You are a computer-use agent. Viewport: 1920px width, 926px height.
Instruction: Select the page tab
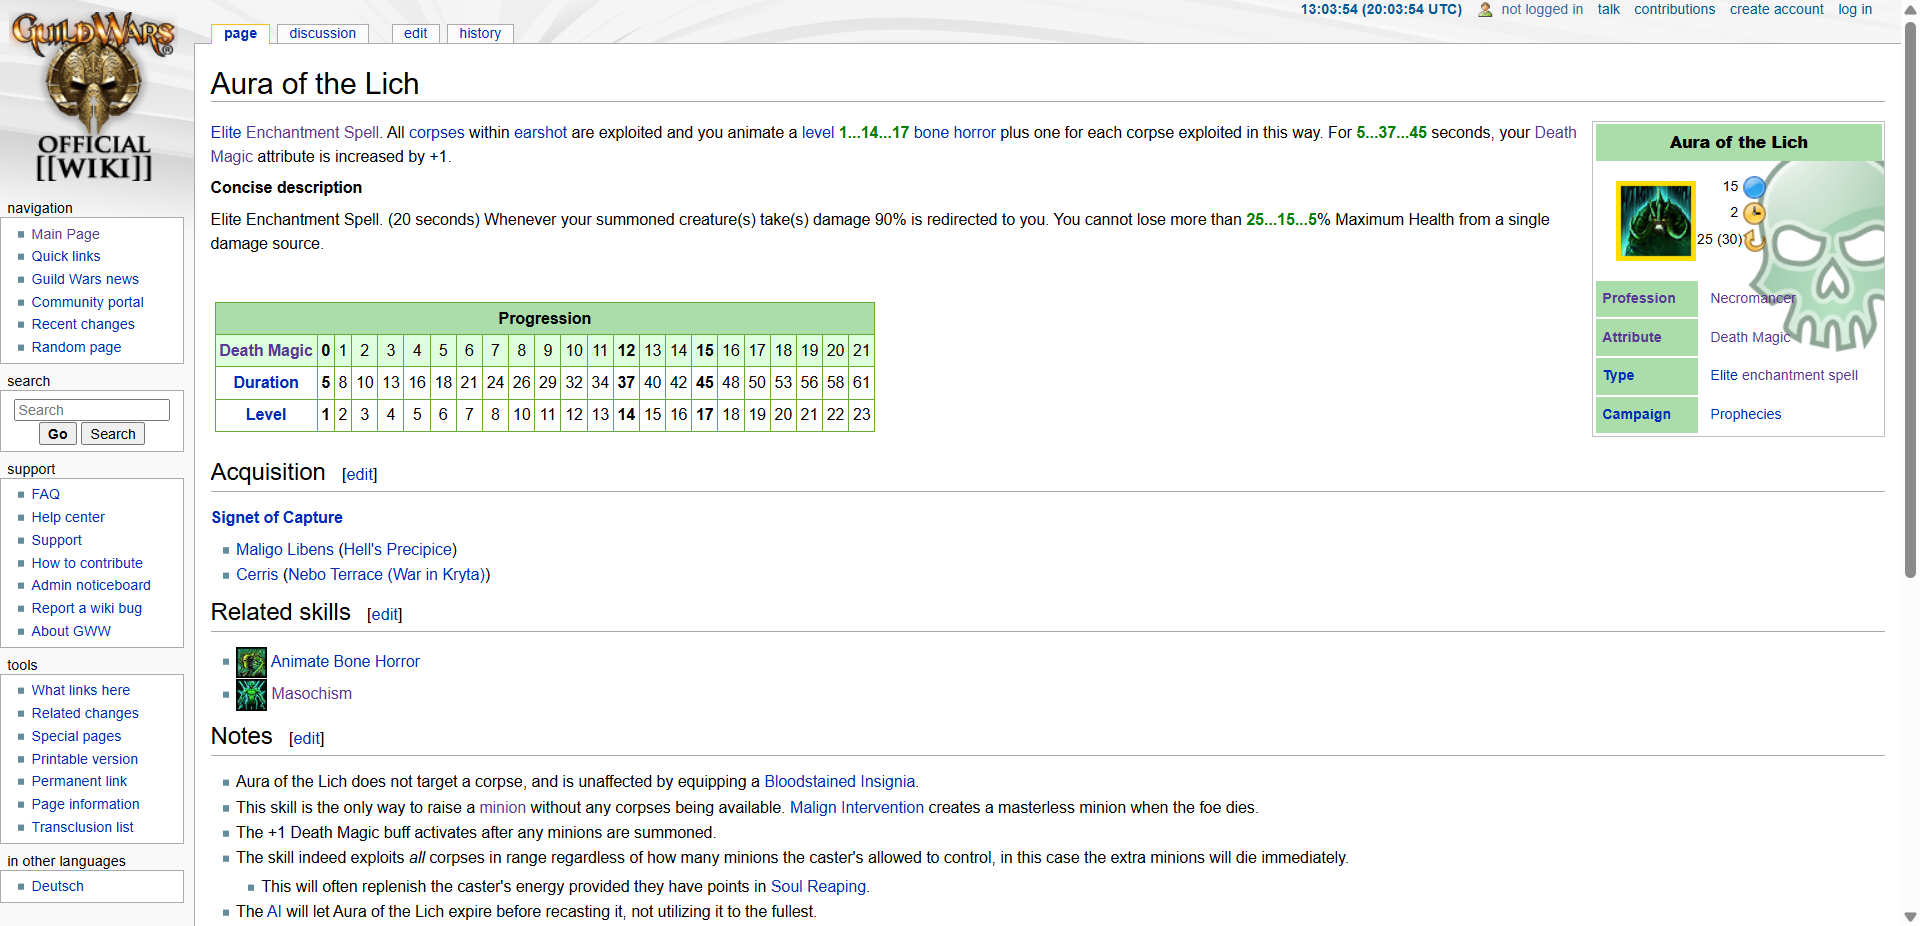click(240, 33)
